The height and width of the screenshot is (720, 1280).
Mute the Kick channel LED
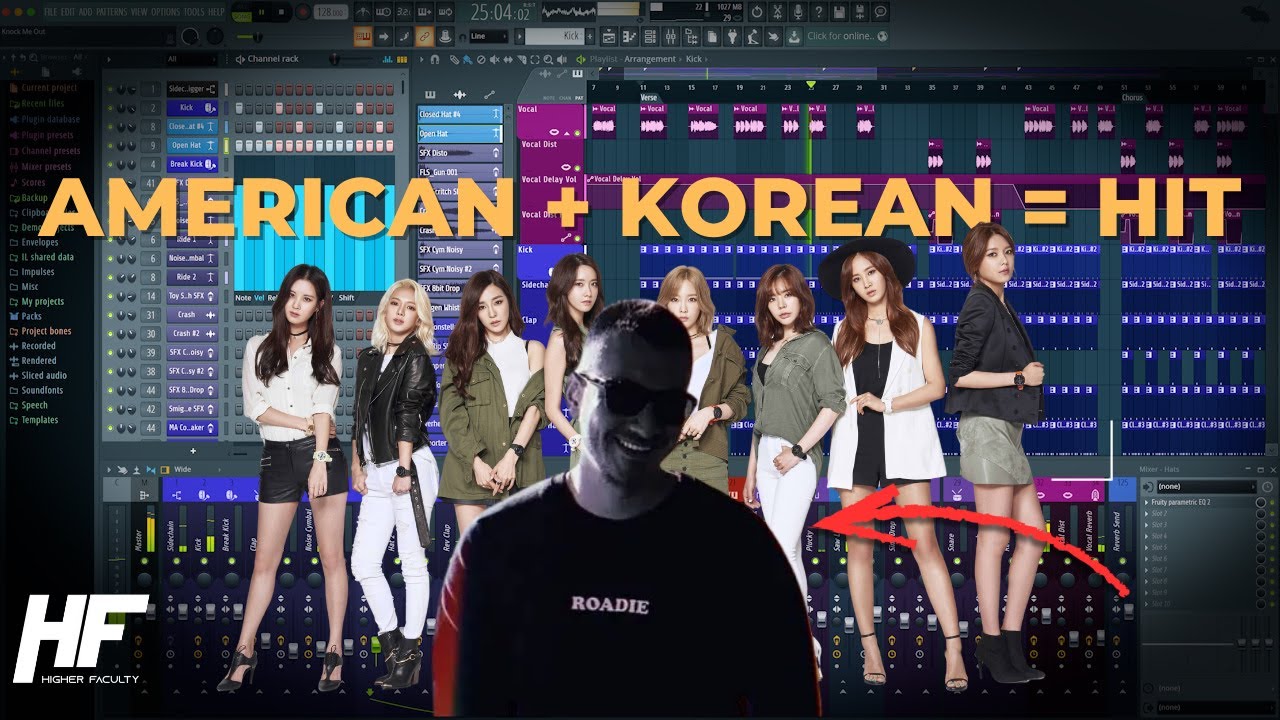pyautogui.click(x=109, y=107)
